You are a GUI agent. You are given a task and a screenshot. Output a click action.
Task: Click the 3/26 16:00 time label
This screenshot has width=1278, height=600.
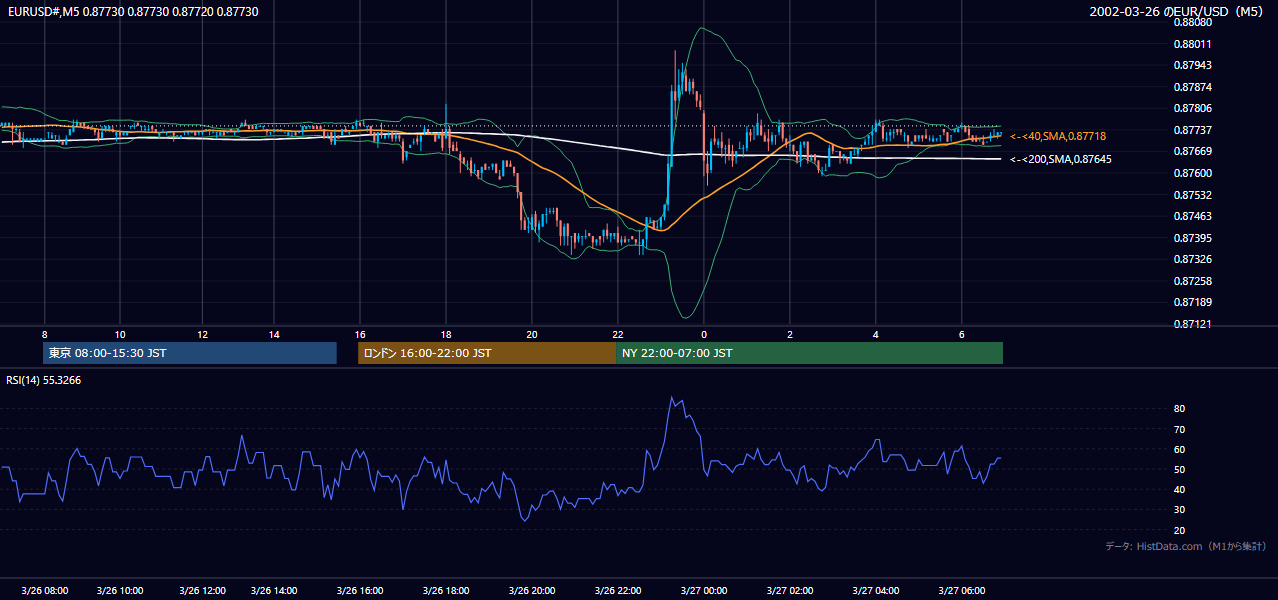(x=360, y=590)
